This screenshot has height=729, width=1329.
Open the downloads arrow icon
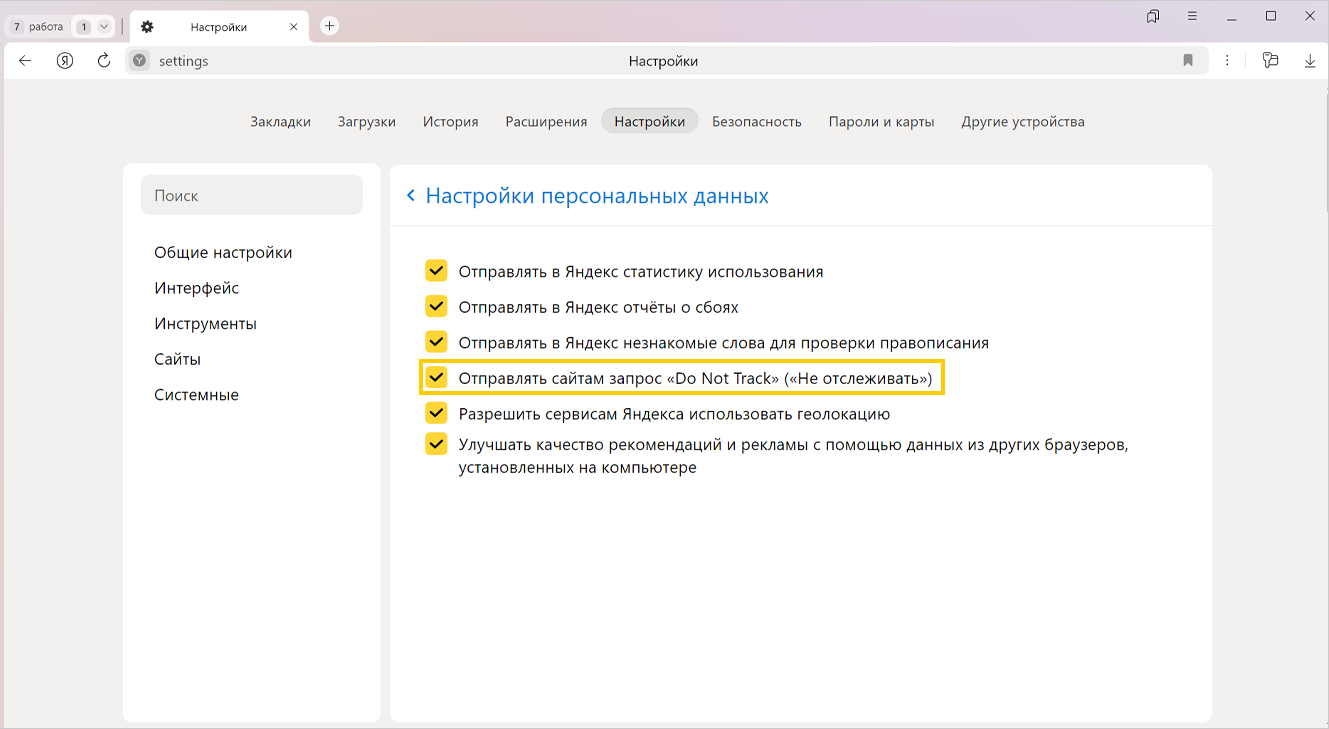pos(1310,61)
